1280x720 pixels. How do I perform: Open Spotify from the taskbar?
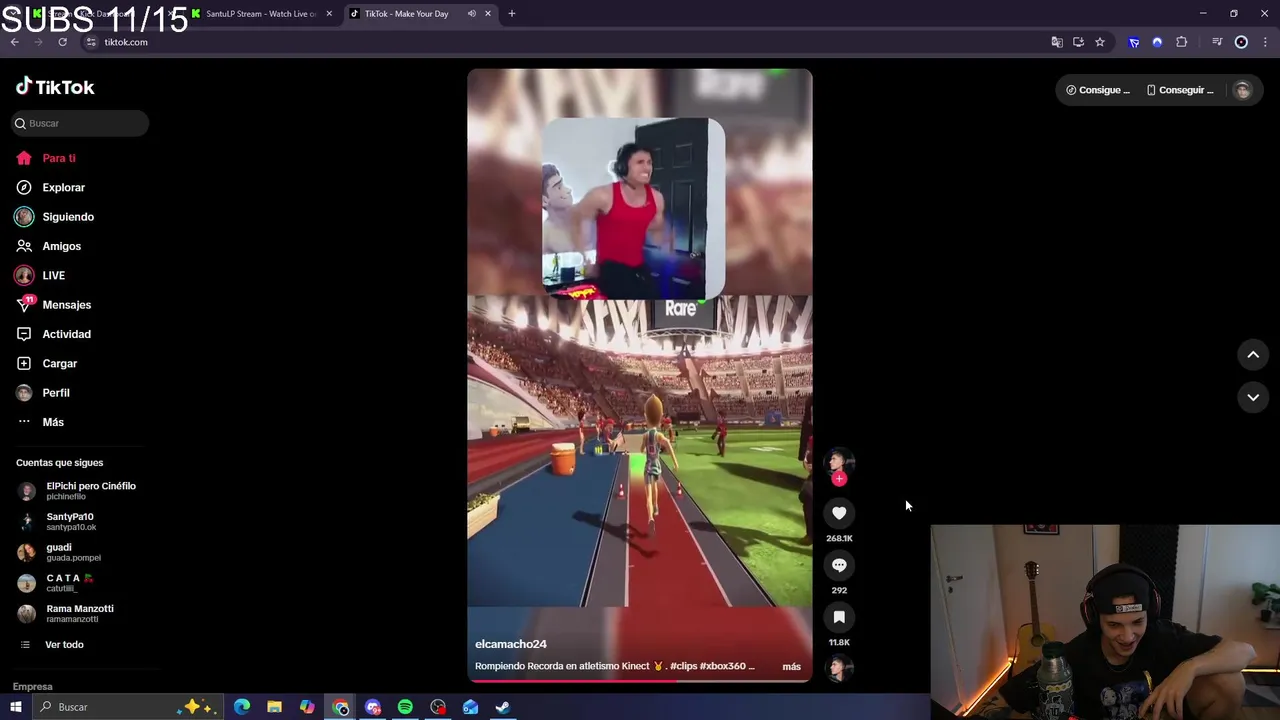point(405,707)
